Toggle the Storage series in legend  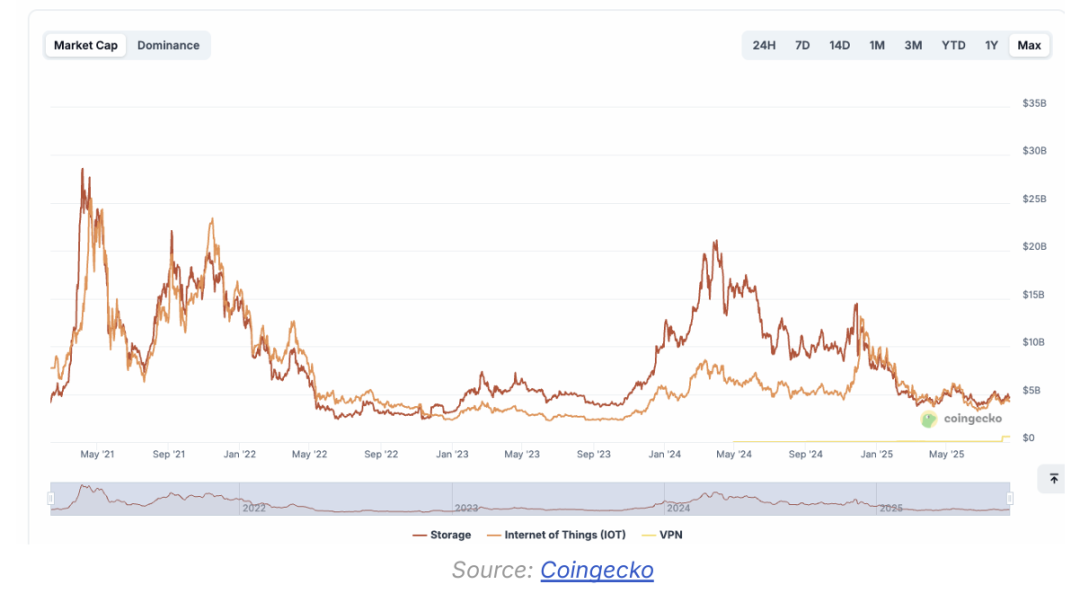pyautogui.click(x=441, y=535)
